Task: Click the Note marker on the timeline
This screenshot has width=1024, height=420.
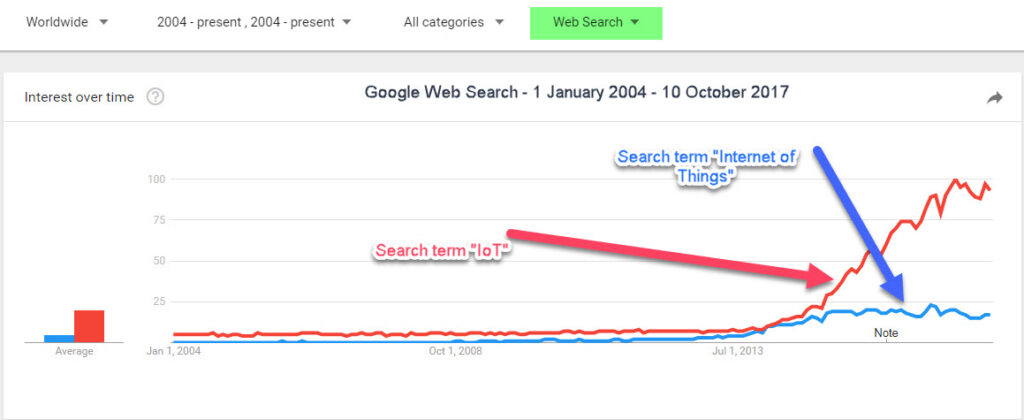Action: [886, 333]
